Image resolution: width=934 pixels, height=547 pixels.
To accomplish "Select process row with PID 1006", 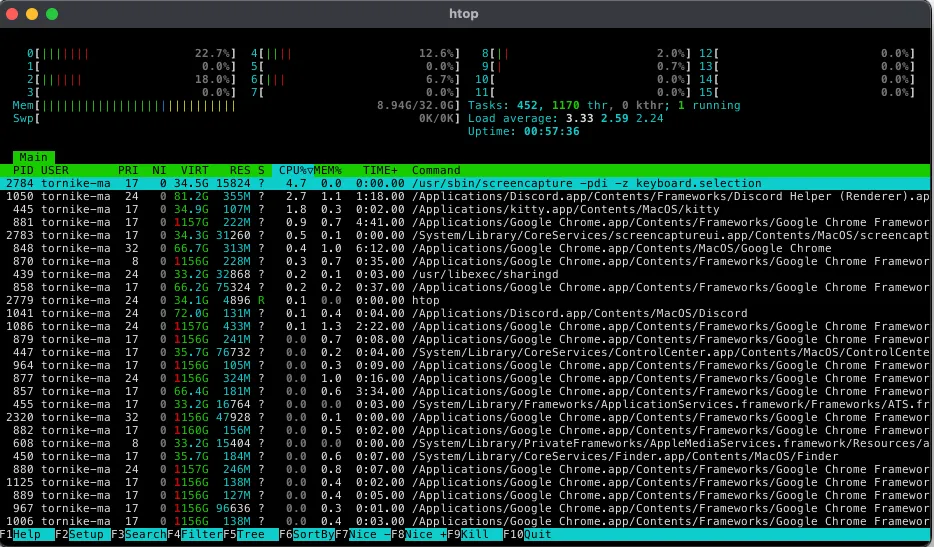I will pos(465,521).
